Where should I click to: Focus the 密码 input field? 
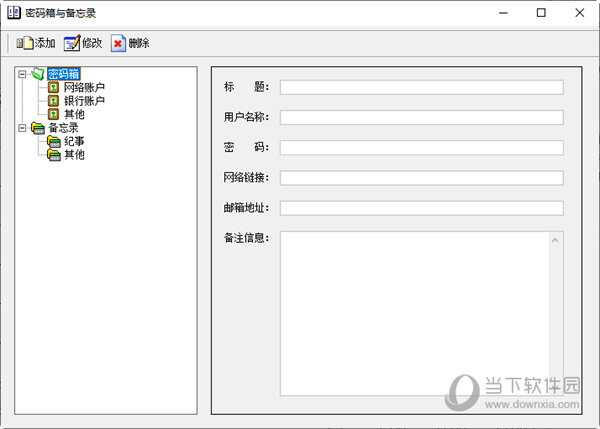tap(422, 148)
